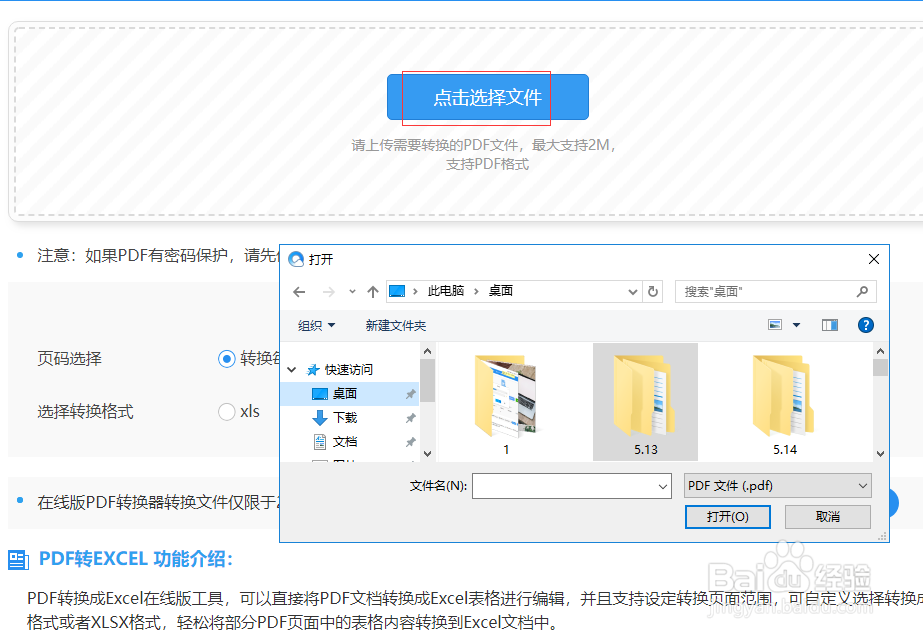Open the Help question mark icon
The image size is (923, 638).
click(865, 324)
